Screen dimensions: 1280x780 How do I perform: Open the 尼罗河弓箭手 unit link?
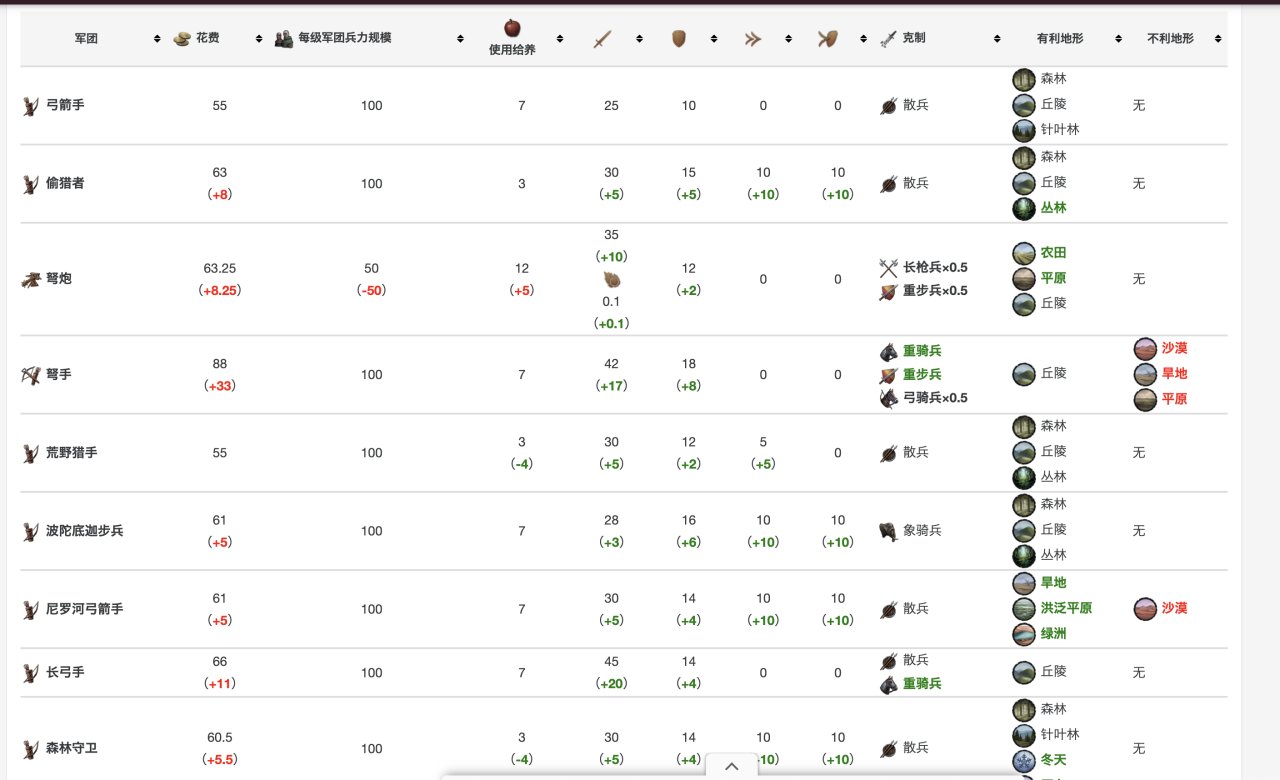coord(85,609)
